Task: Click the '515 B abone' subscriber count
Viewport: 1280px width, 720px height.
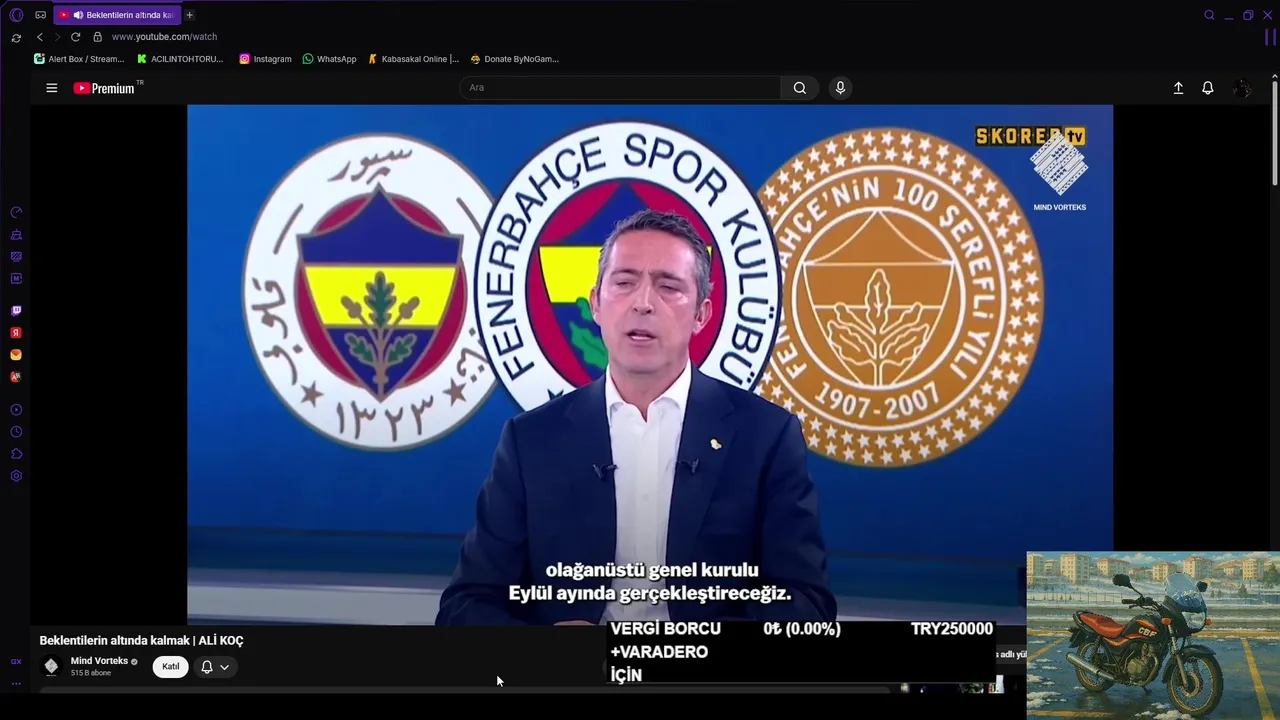Action: tap(91, 673)
